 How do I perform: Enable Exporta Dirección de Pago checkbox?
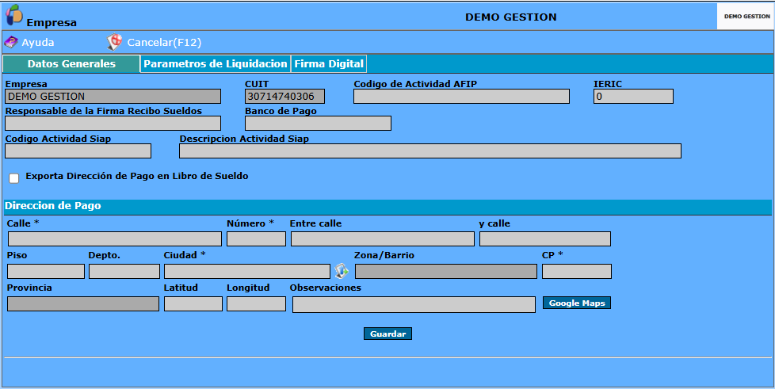14,178
